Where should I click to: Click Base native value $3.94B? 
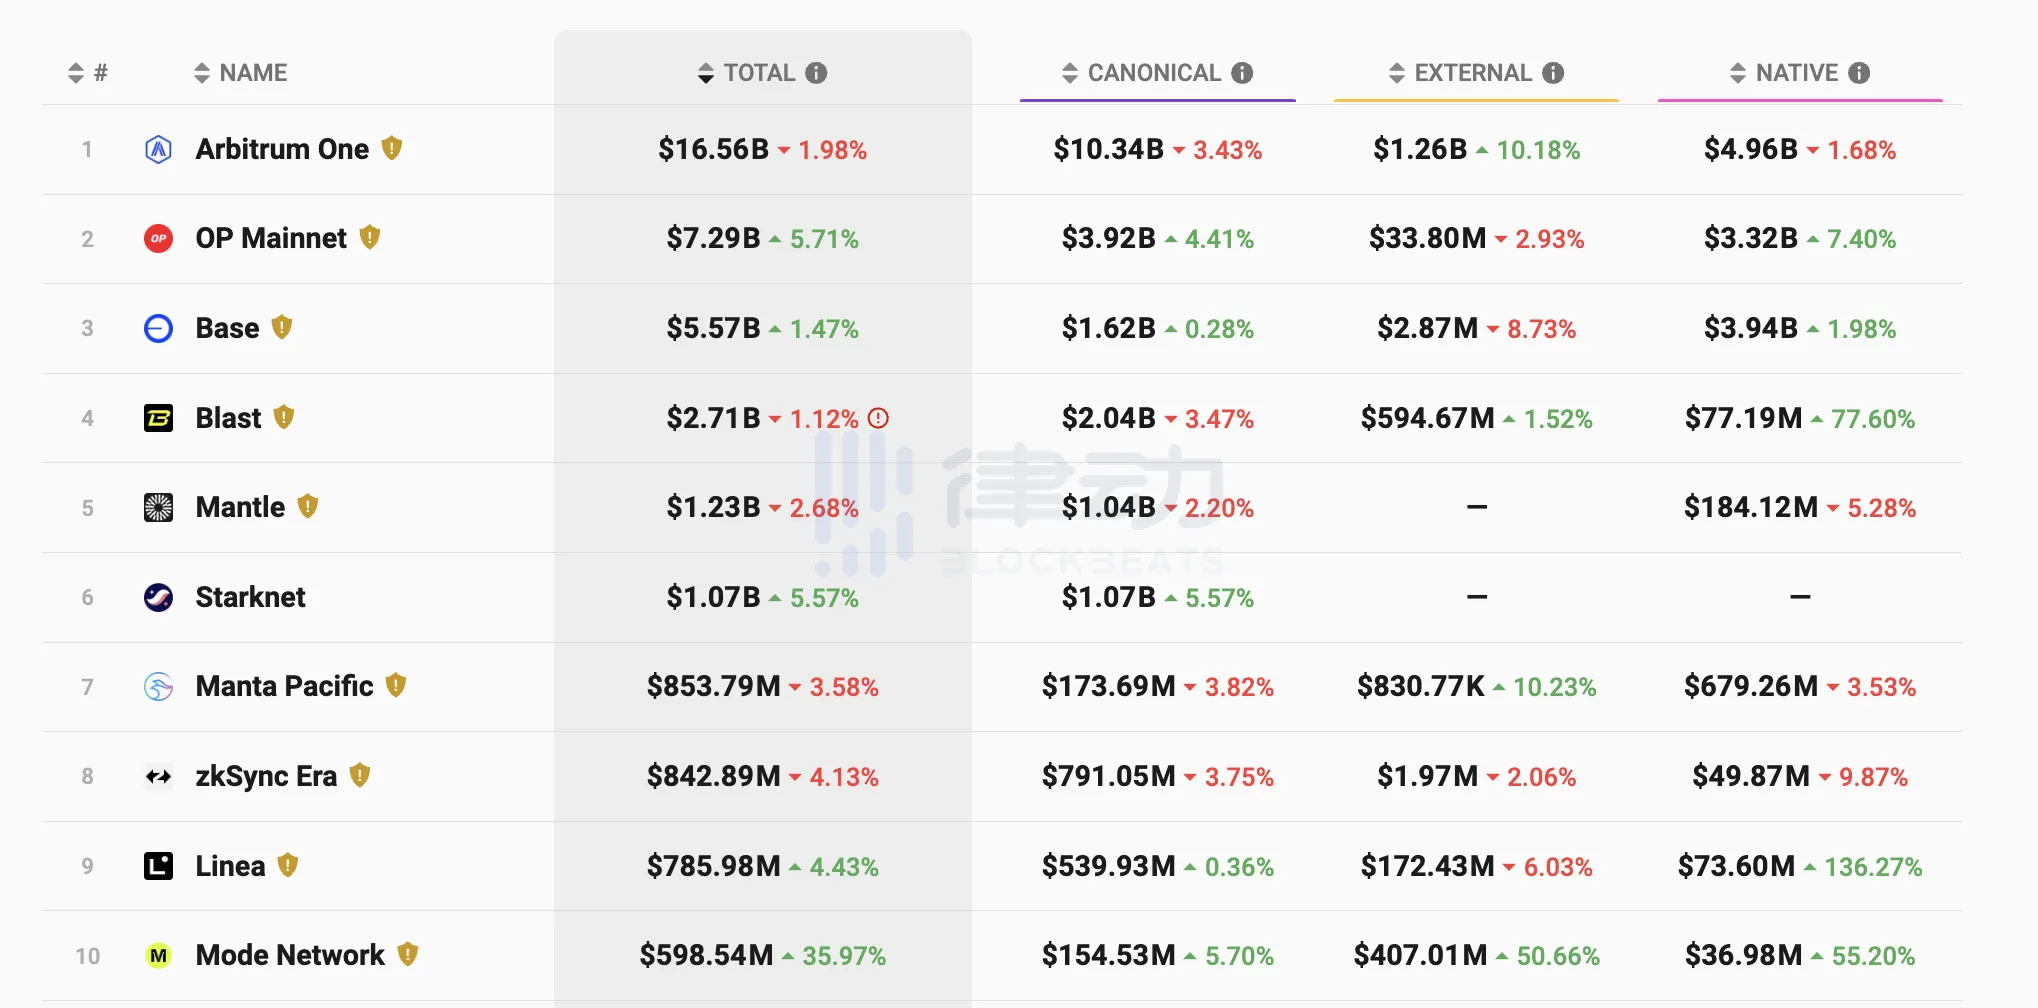[x=1750, y=328]
